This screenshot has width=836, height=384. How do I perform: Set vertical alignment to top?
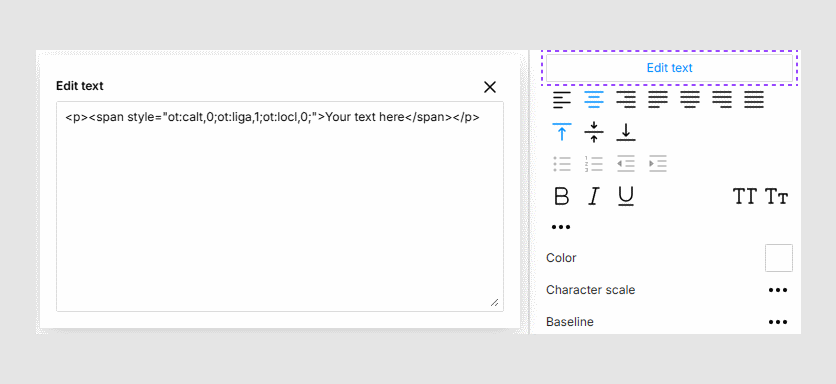click(x=561, y=132)
